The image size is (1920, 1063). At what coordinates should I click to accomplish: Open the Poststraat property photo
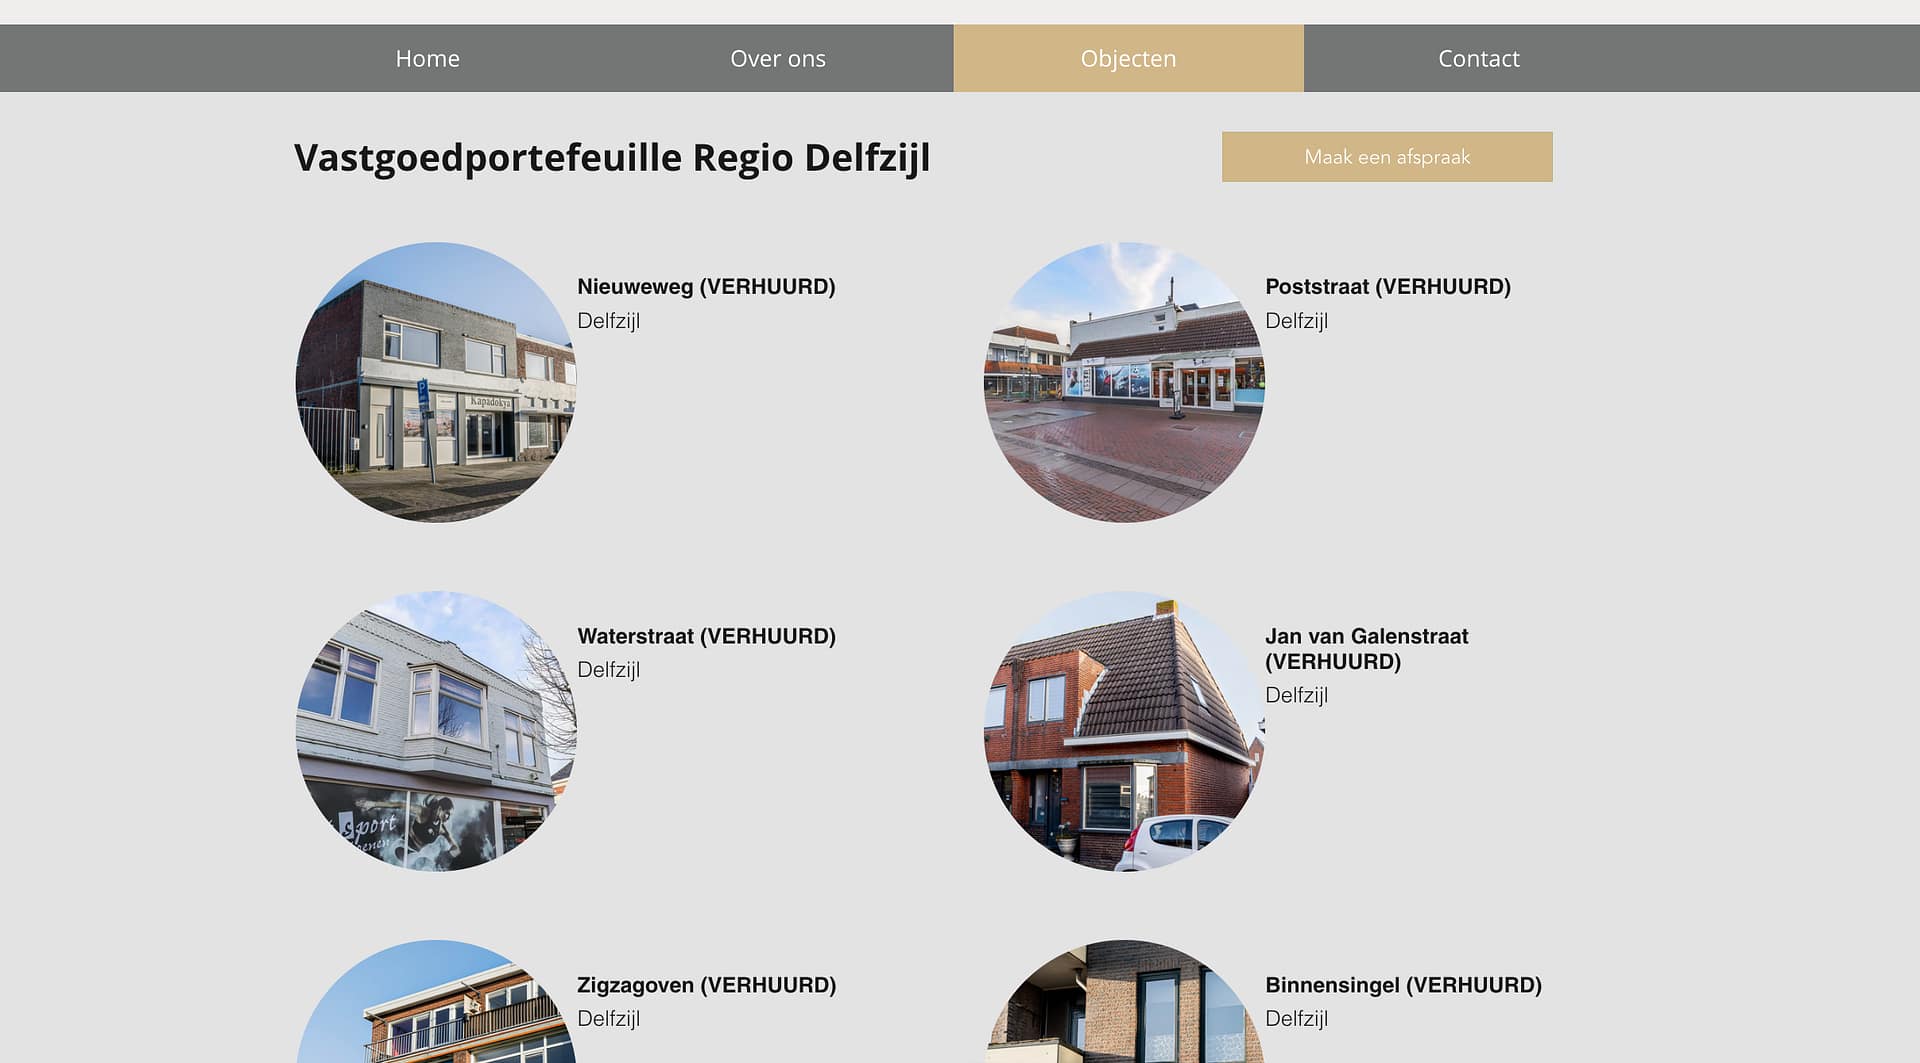[1124, 382]
